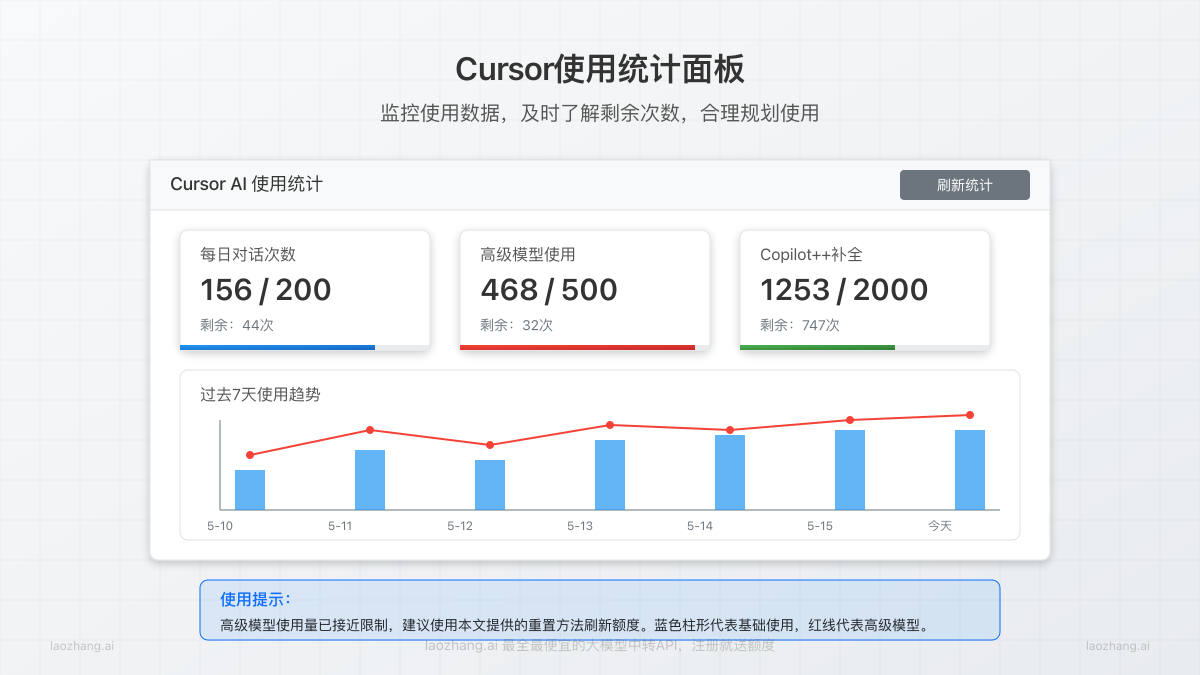Click the blue bar for 今天
This screenshot has width=1200, height=675.
pos(970,470)
